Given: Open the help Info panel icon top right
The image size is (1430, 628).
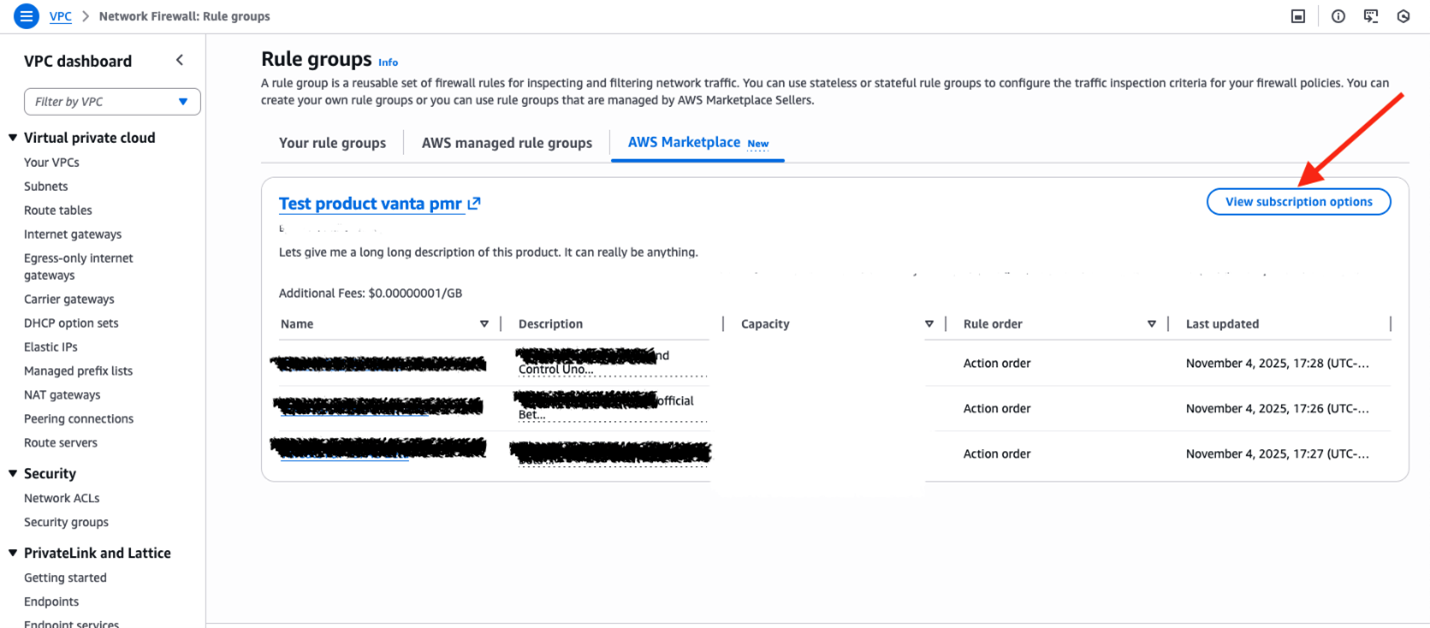Looking at the screenshot, I should point(1337,16).
